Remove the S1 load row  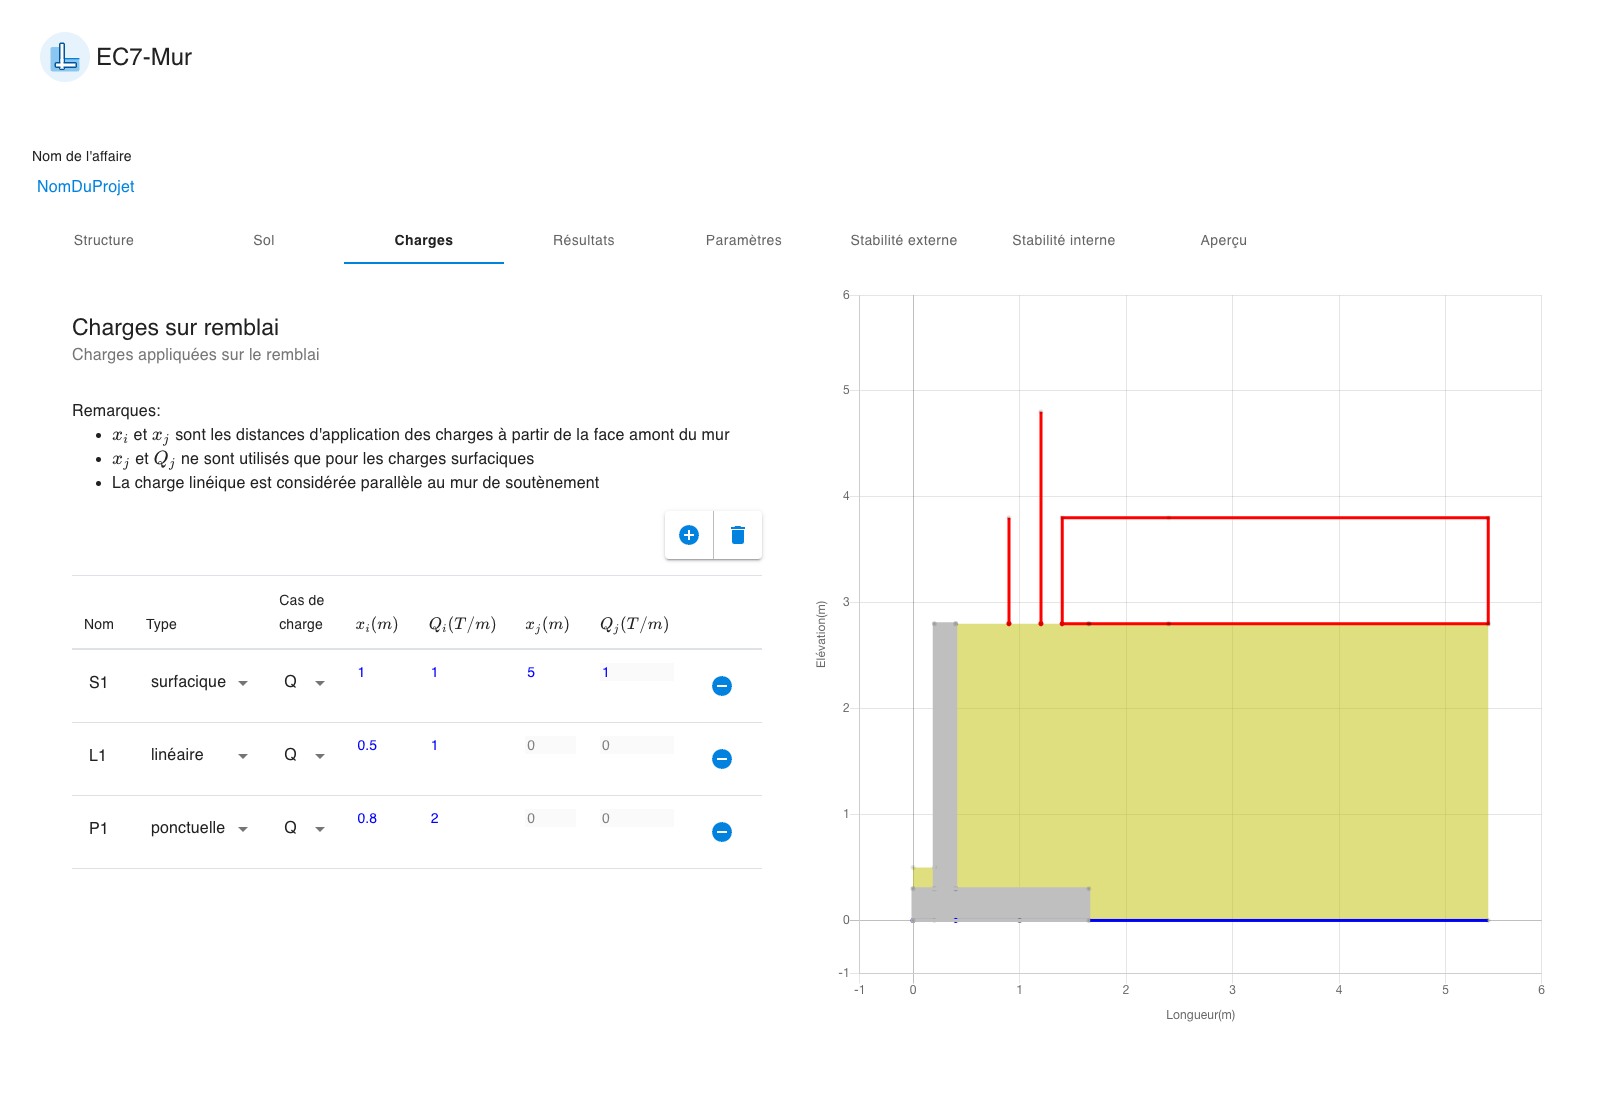(722, 686)
